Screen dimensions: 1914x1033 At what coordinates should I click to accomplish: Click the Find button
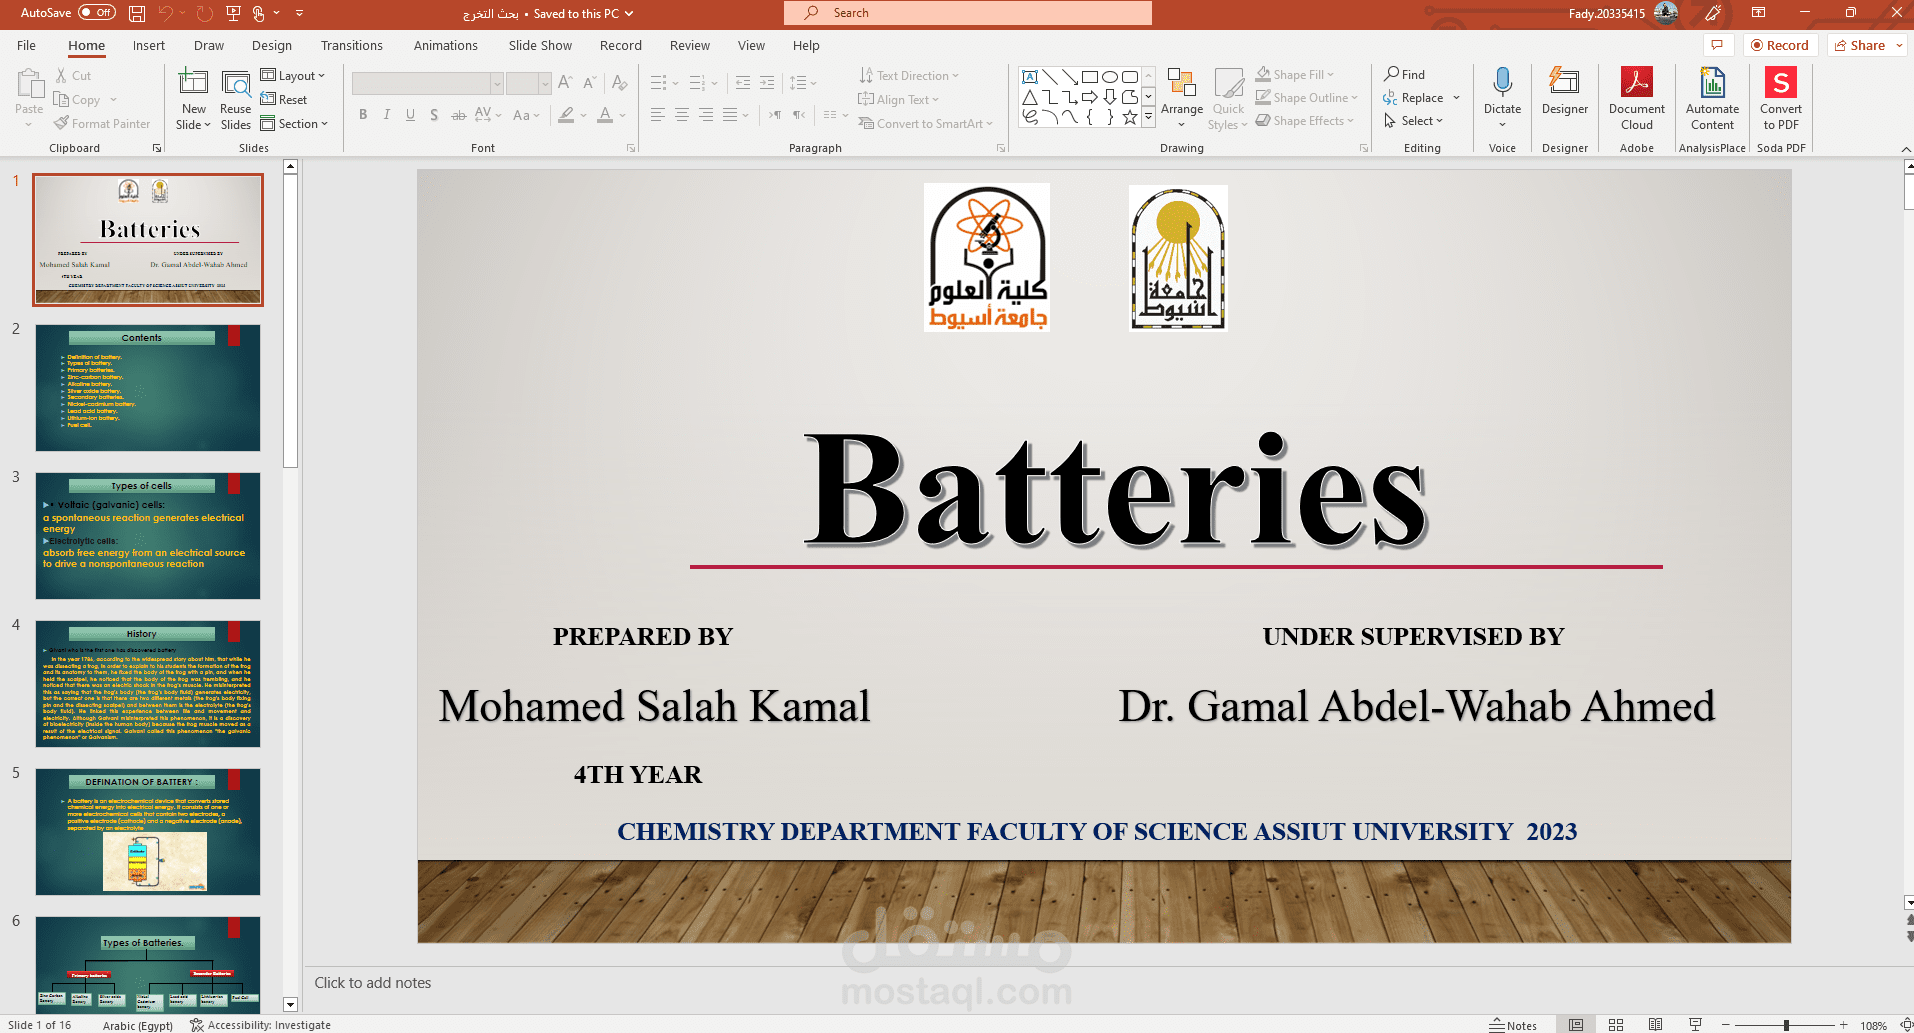[1405, 75]
